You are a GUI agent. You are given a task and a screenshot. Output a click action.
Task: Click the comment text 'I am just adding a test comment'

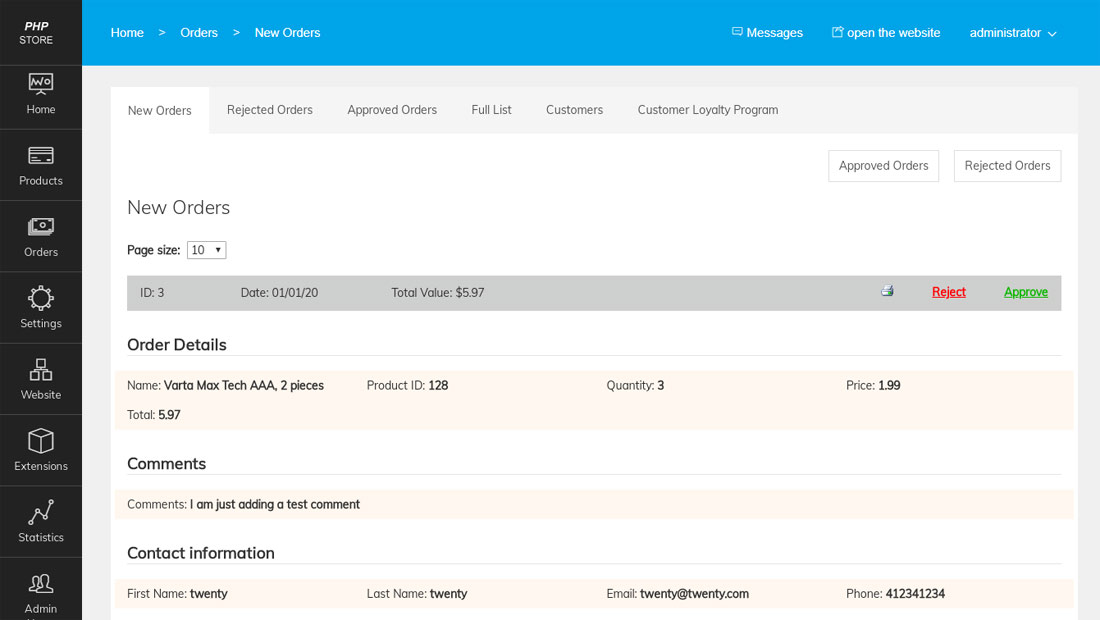pos(274,505)
